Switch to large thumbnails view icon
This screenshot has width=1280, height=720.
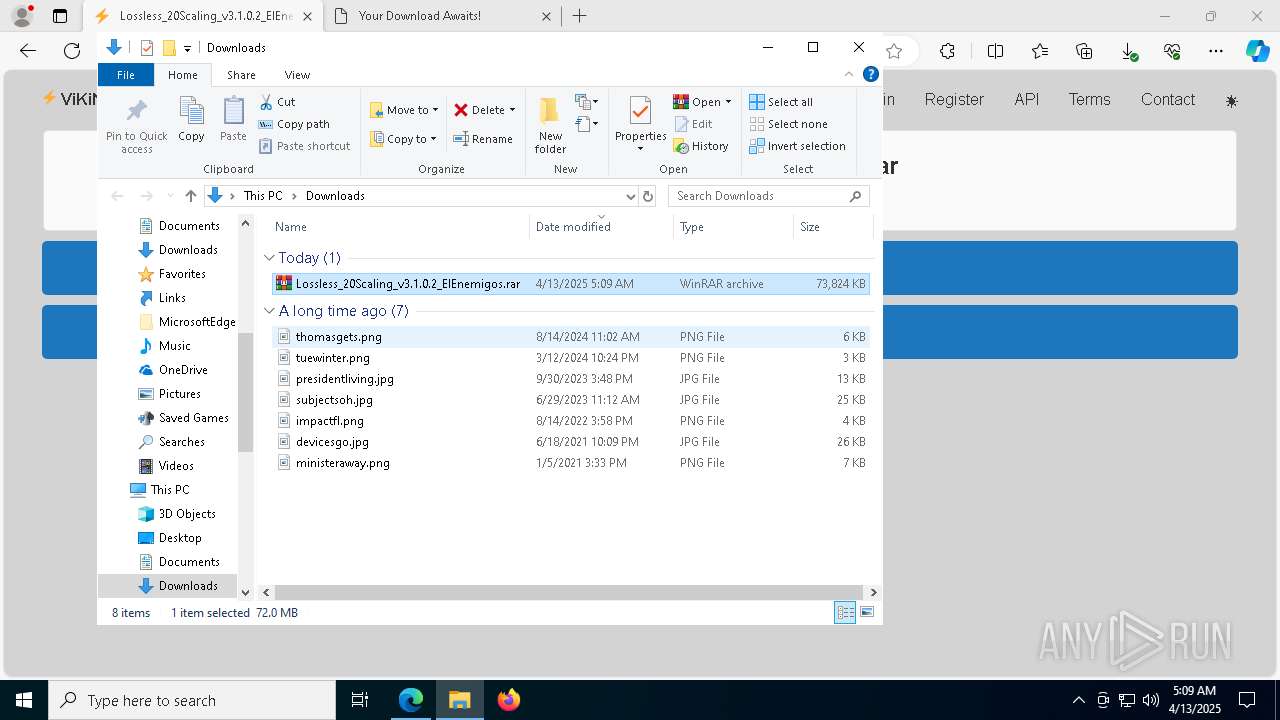coord(867,613)
